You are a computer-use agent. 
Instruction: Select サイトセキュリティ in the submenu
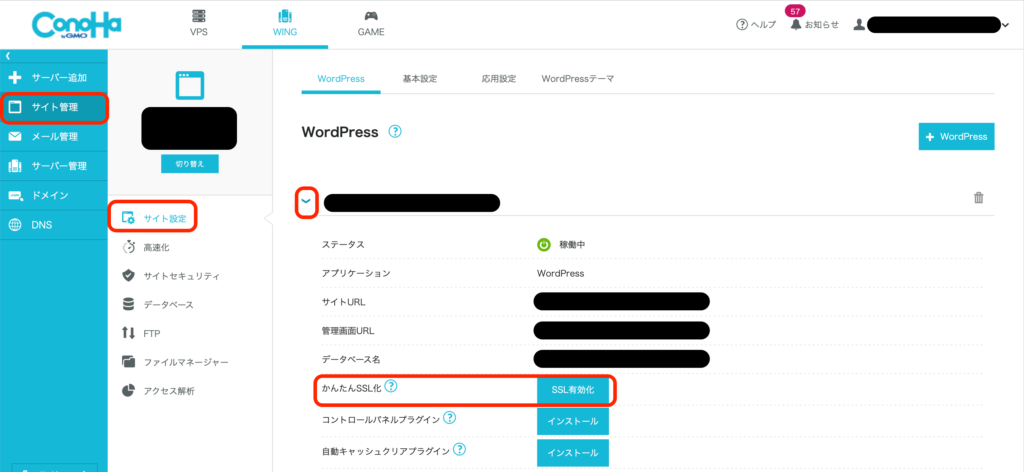[x=170, y=276]
